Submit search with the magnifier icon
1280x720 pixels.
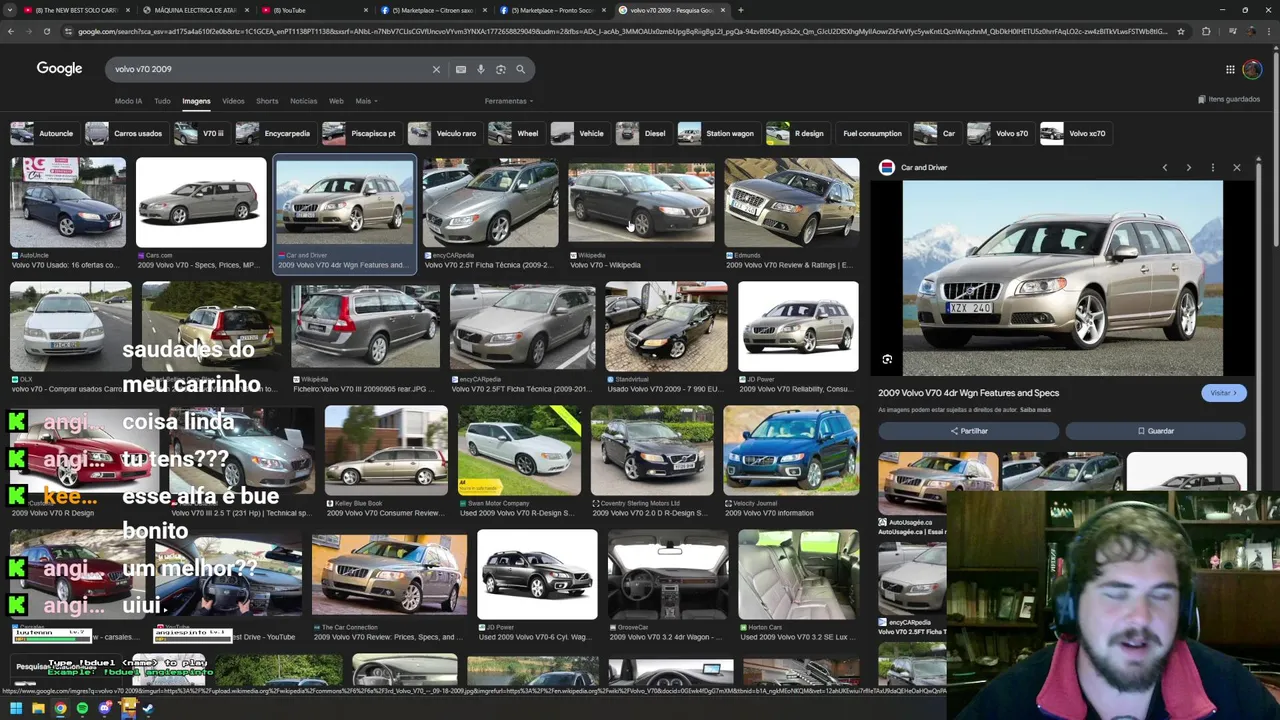coord(520,69)
